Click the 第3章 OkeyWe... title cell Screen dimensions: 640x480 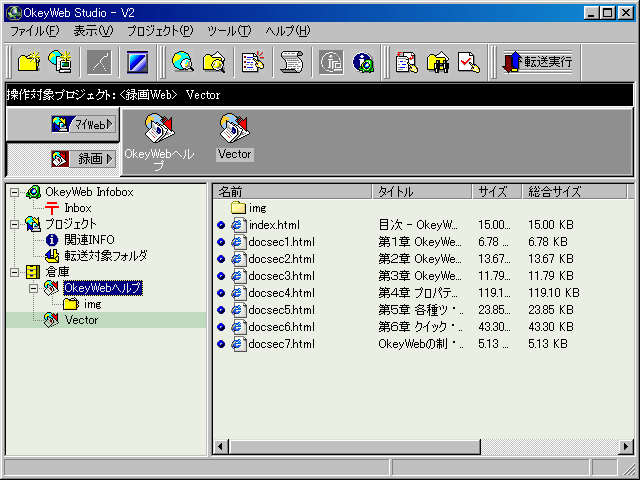(x=420, y=276)
